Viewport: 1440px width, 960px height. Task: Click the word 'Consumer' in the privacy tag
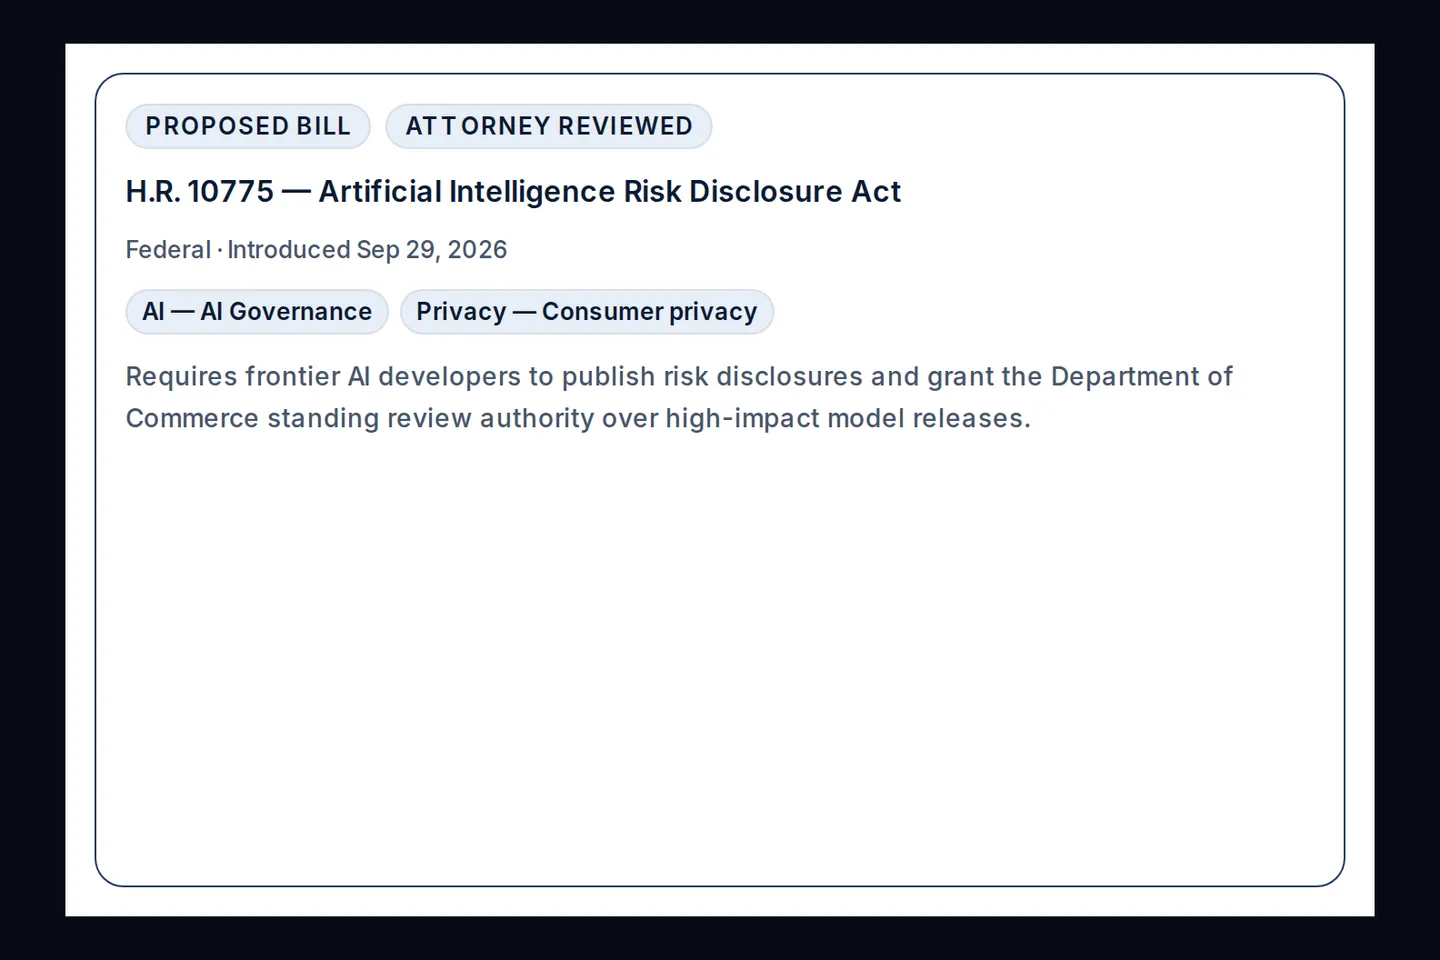tap(602, 312)
